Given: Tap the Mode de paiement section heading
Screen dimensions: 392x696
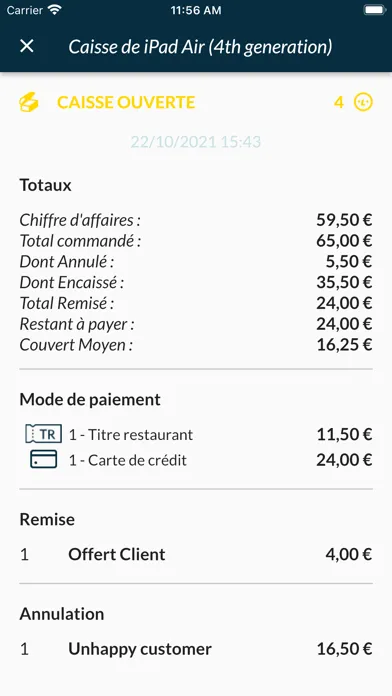Looking at the screenshot, I should 90,399.
